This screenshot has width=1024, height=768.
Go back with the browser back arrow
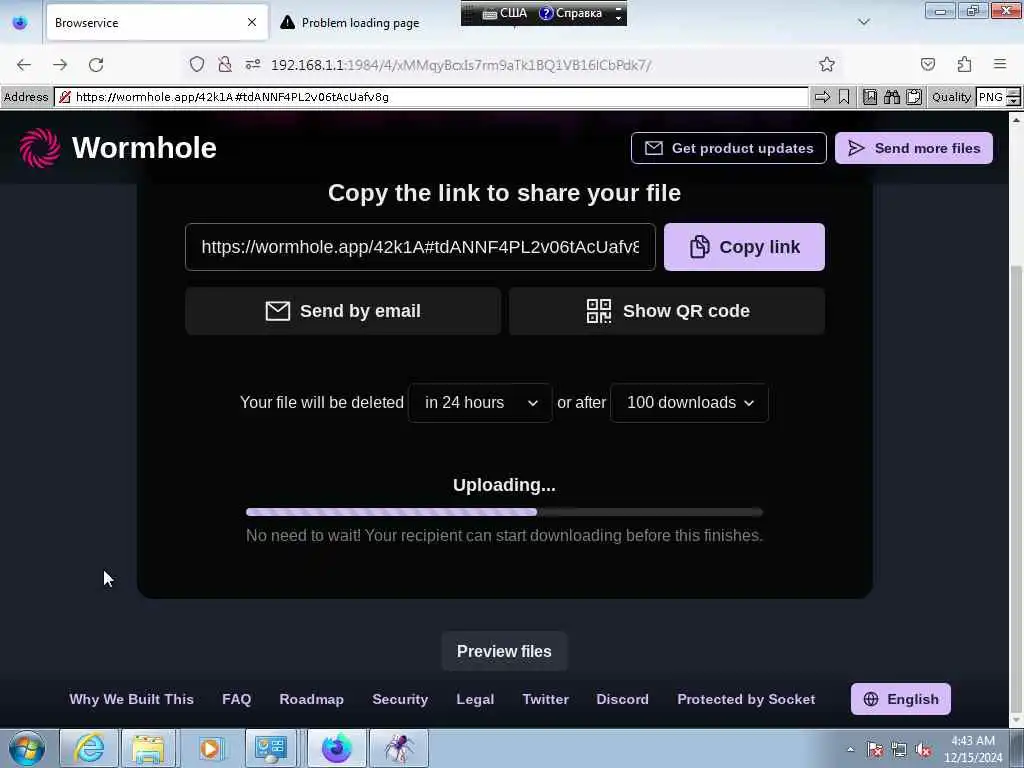(x=24, y=65)
